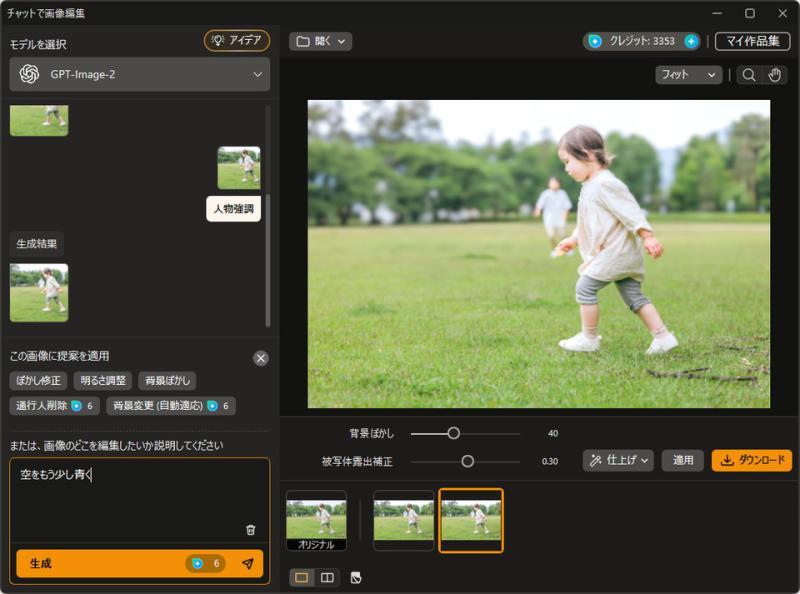Click the before/after compare icon

point(356,578)
